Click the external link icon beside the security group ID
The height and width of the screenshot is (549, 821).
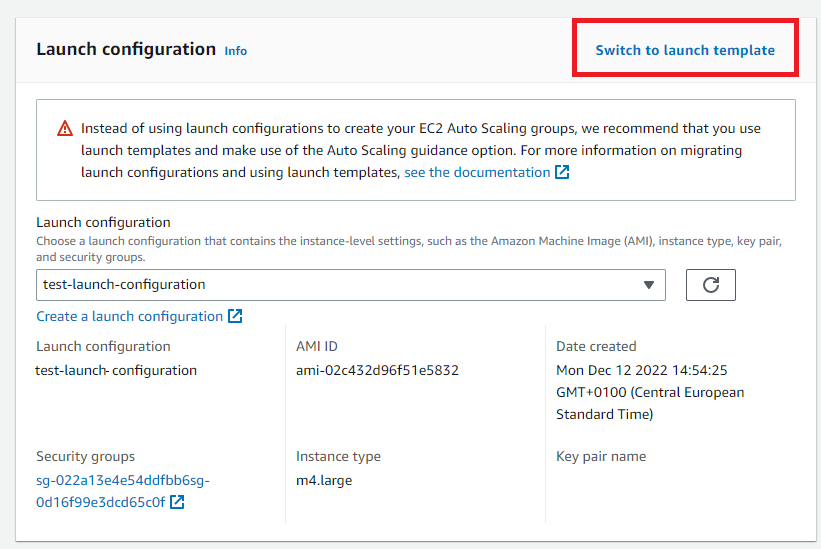(177, 502)
